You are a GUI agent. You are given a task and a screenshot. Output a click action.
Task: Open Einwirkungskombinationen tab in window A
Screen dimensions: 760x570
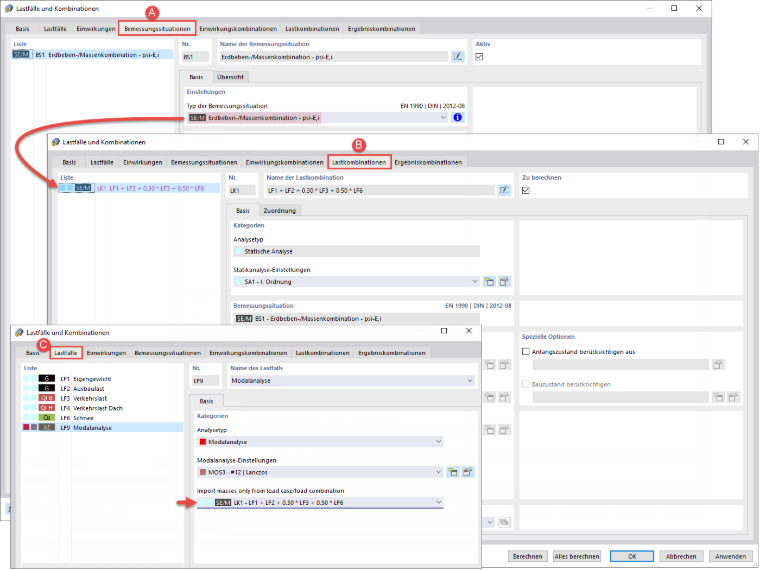[238, 29]
